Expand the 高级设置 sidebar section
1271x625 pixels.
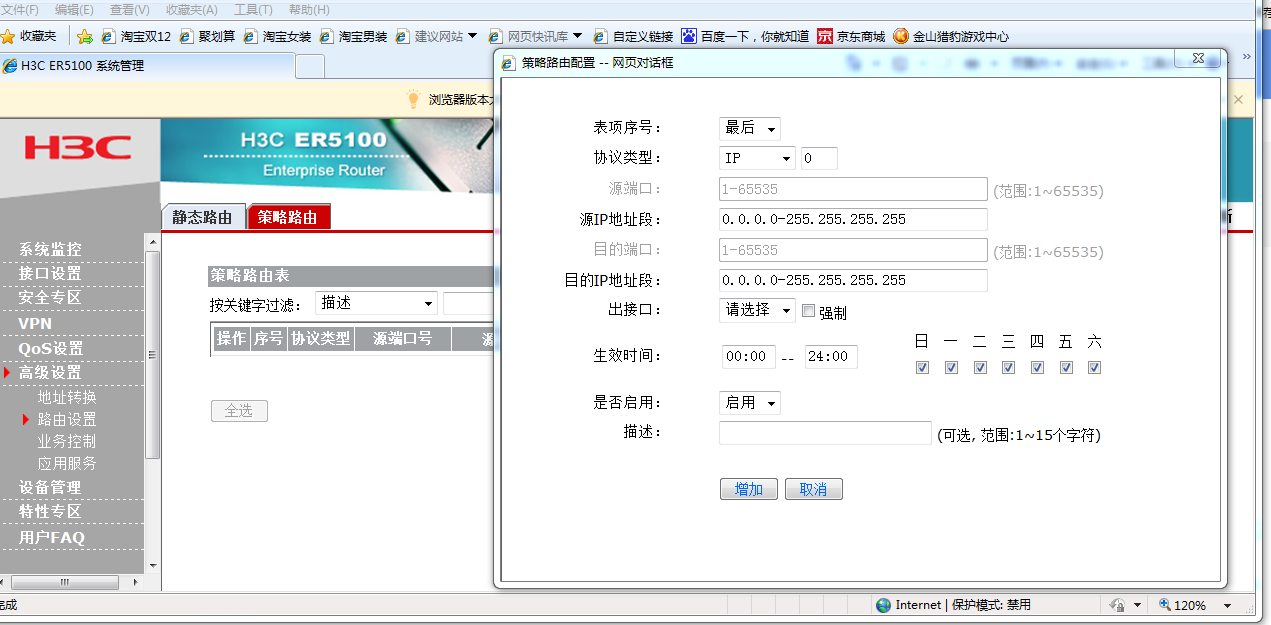click(x=49, y=372)
